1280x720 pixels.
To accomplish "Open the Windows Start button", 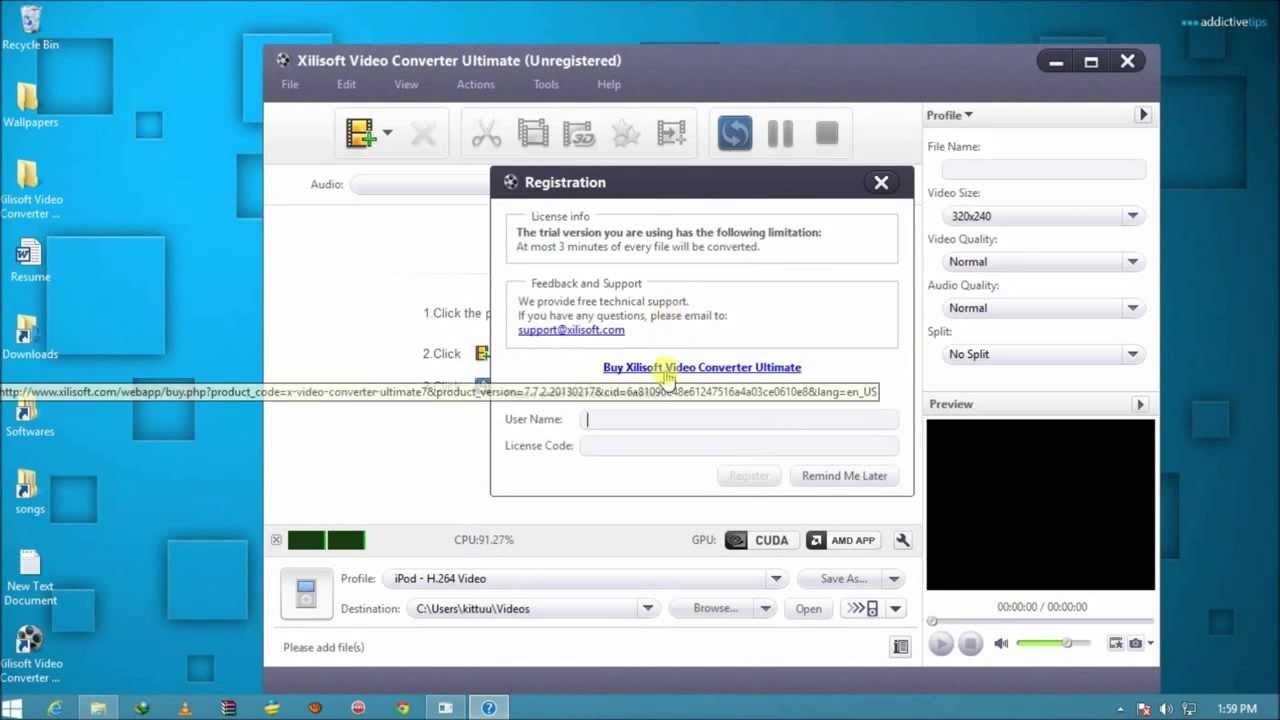I will (x=13, y=708).
